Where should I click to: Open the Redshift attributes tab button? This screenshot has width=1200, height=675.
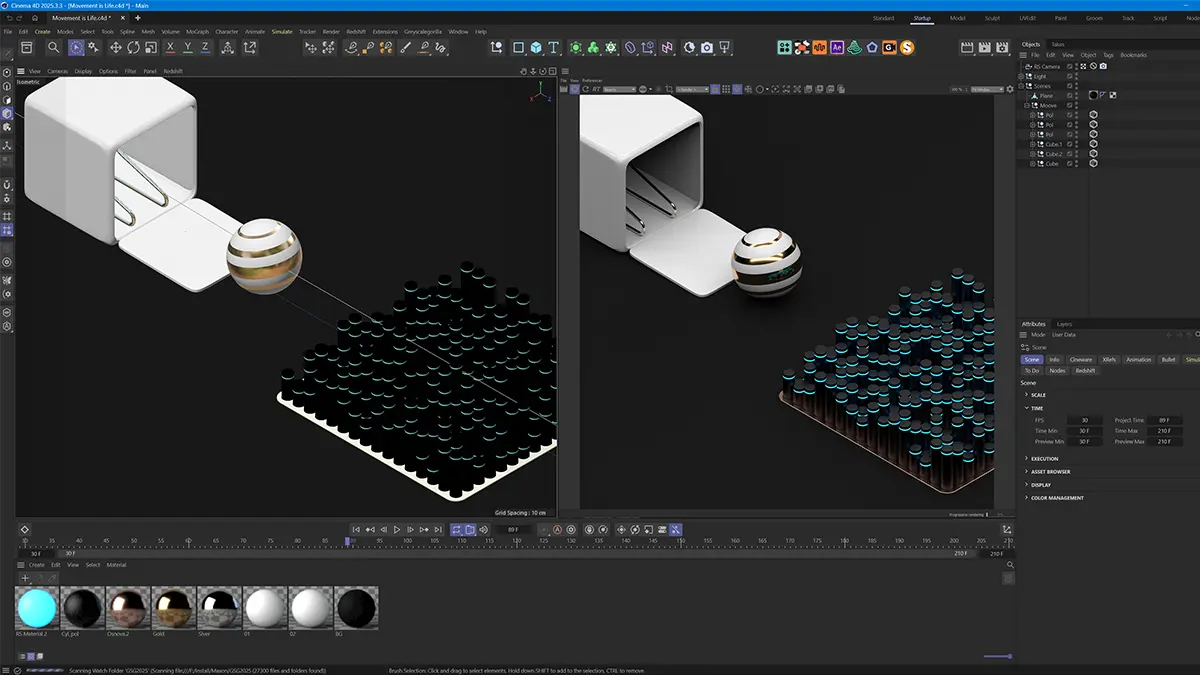[1085, 371]
